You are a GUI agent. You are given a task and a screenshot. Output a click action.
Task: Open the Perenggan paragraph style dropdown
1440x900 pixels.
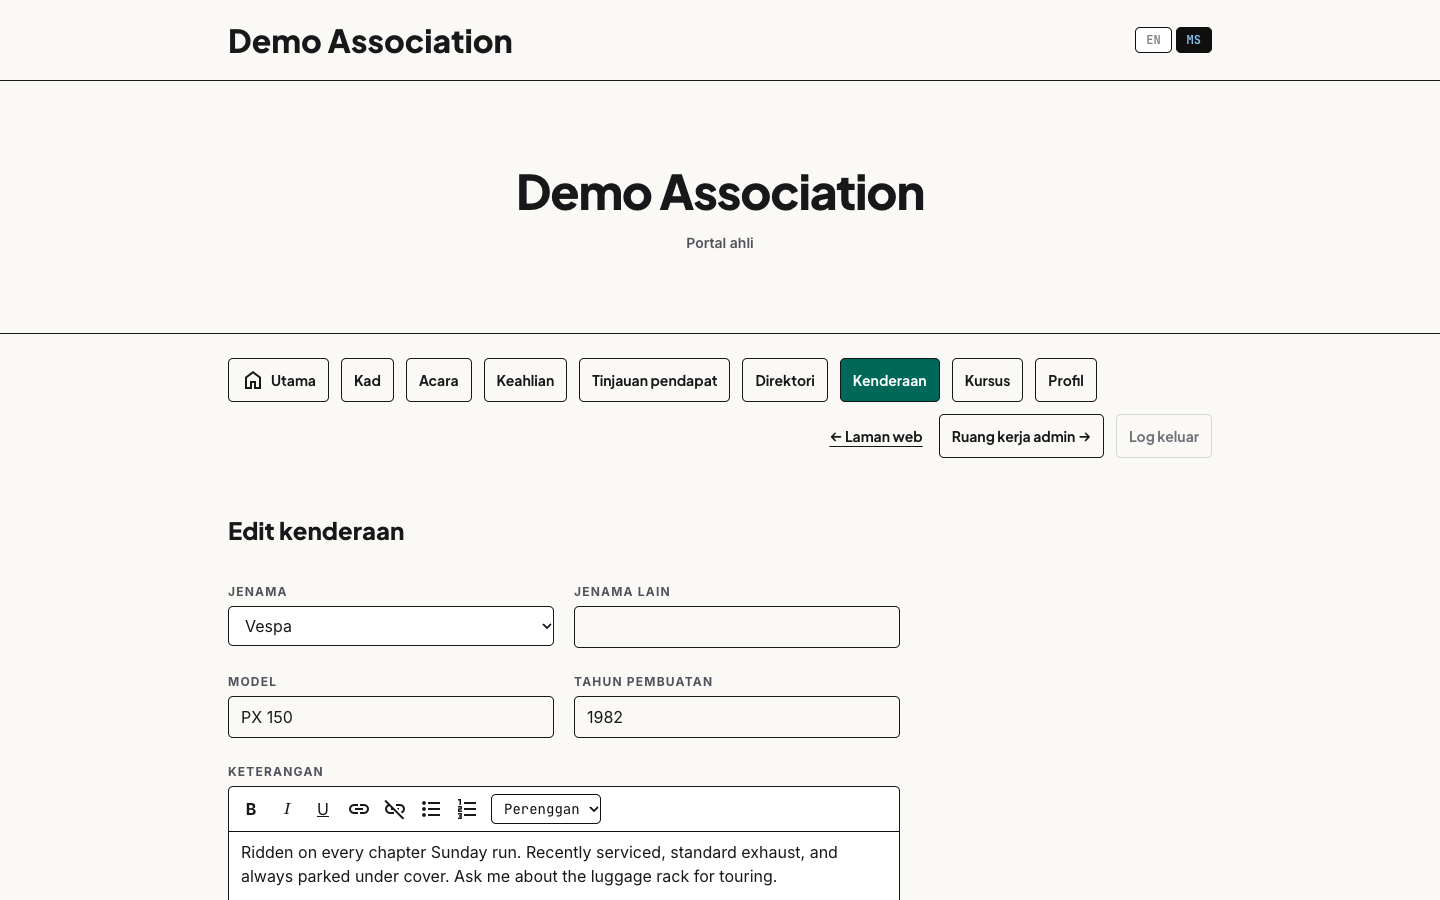[x=546, y=809]
